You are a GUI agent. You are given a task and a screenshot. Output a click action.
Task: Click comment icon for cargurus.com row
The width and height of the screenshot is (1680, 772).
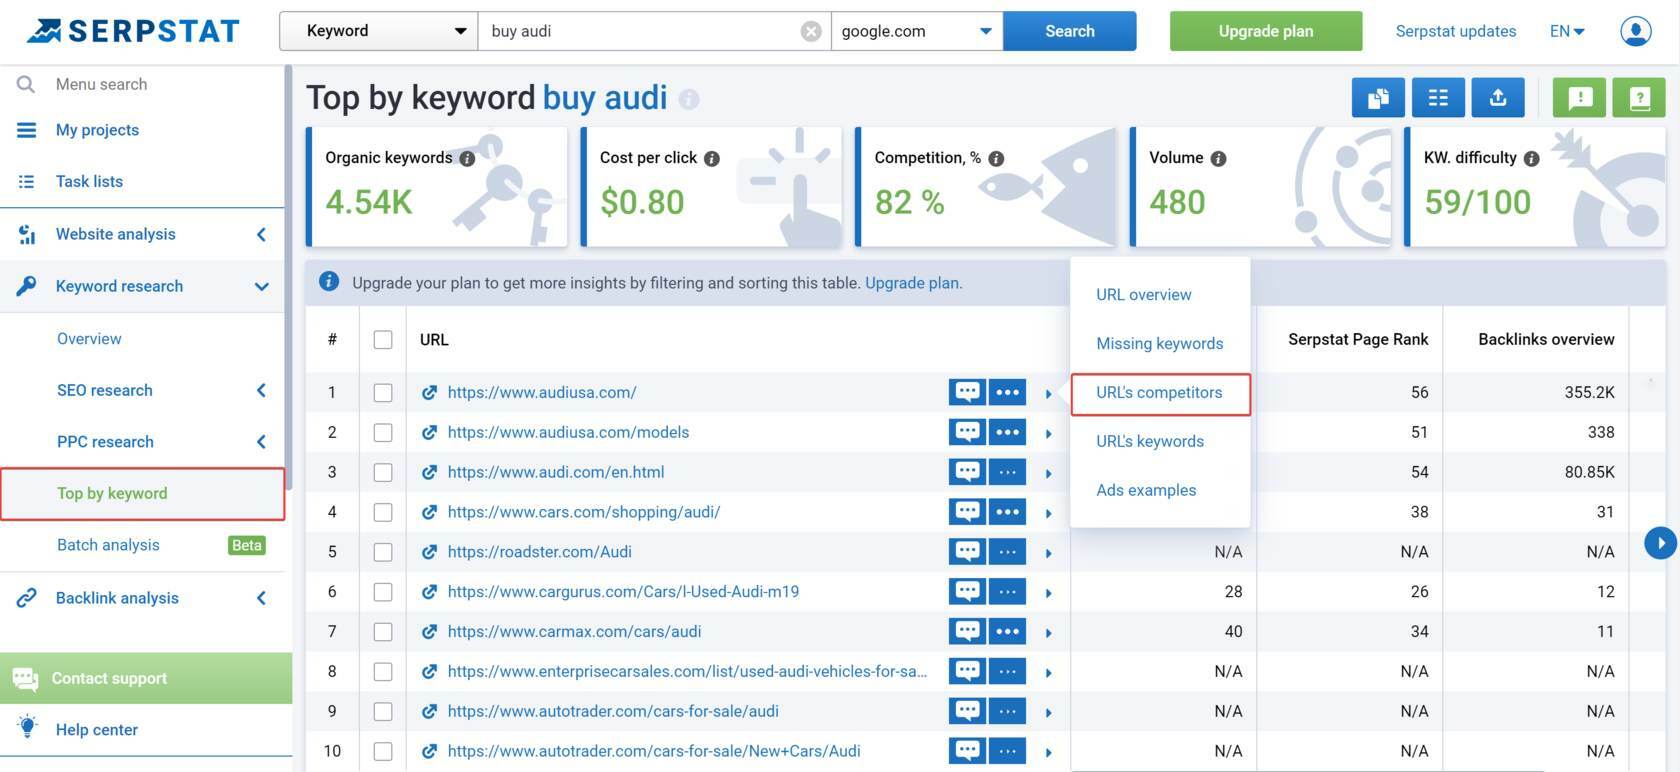[967, 592]
